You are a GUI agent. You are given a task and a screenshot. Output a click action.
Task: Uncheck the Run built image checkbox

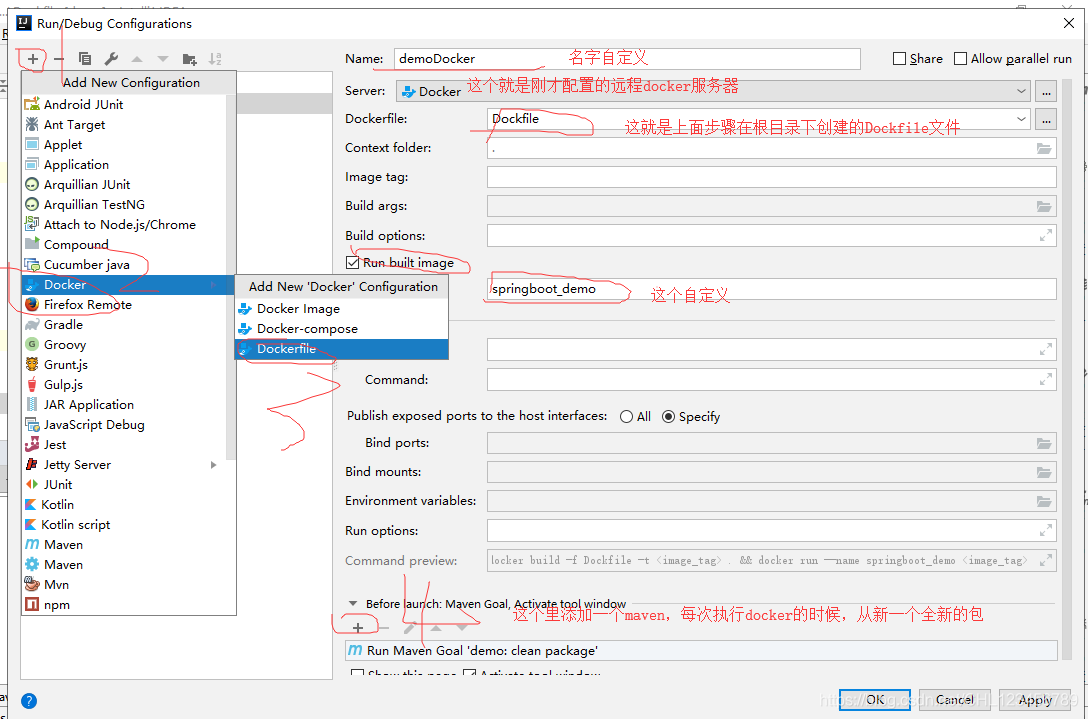tap(352, 262)
